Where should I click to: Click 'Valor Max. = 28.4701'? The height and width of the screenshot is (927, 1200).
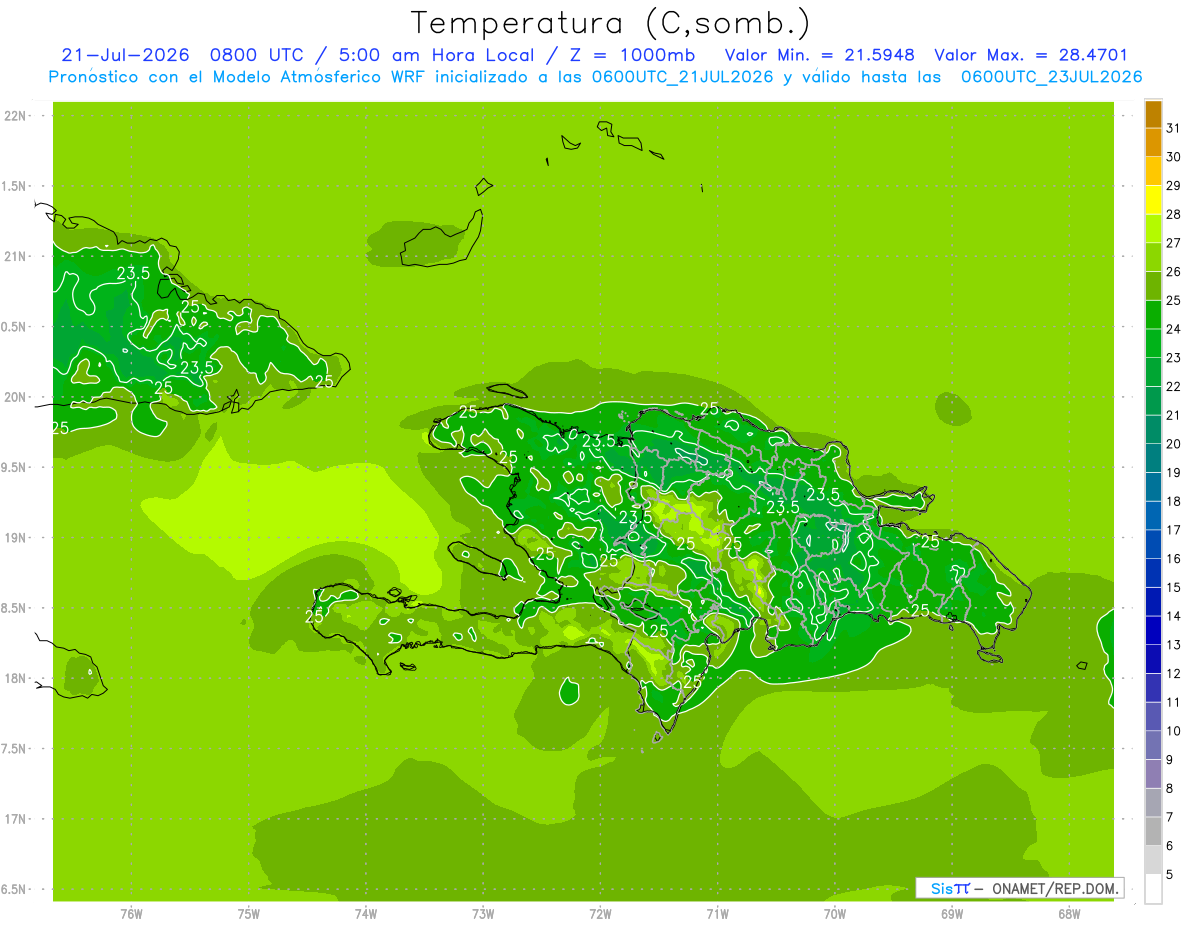[x=1031, y=55]
